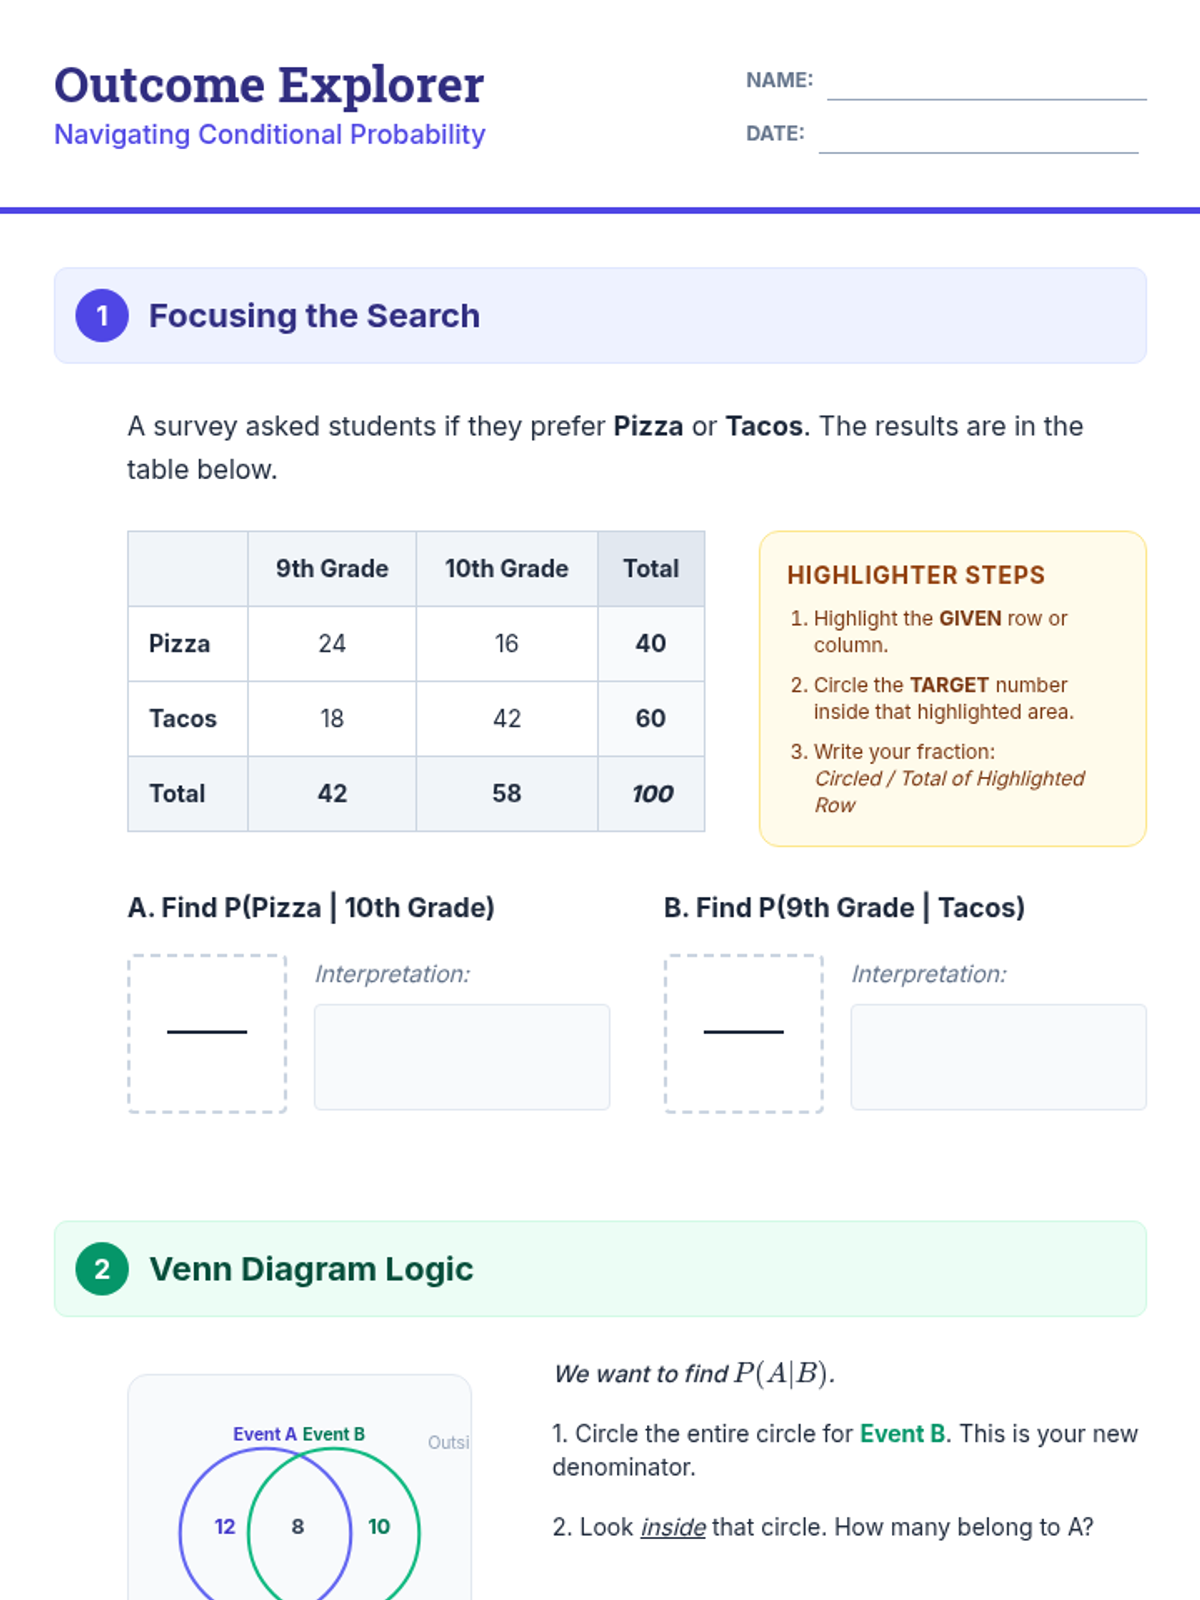Click the section 1 number badge
This screenshot has height=1600, width=1200.
(102, 316)
